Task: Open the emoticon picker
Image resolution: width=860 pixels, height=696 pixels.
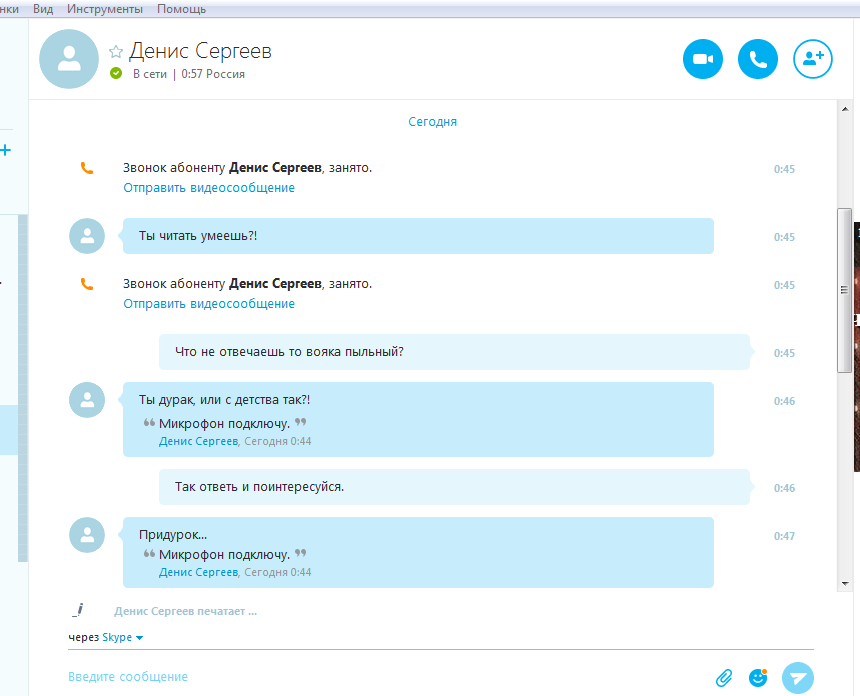Action: [758, 678]
